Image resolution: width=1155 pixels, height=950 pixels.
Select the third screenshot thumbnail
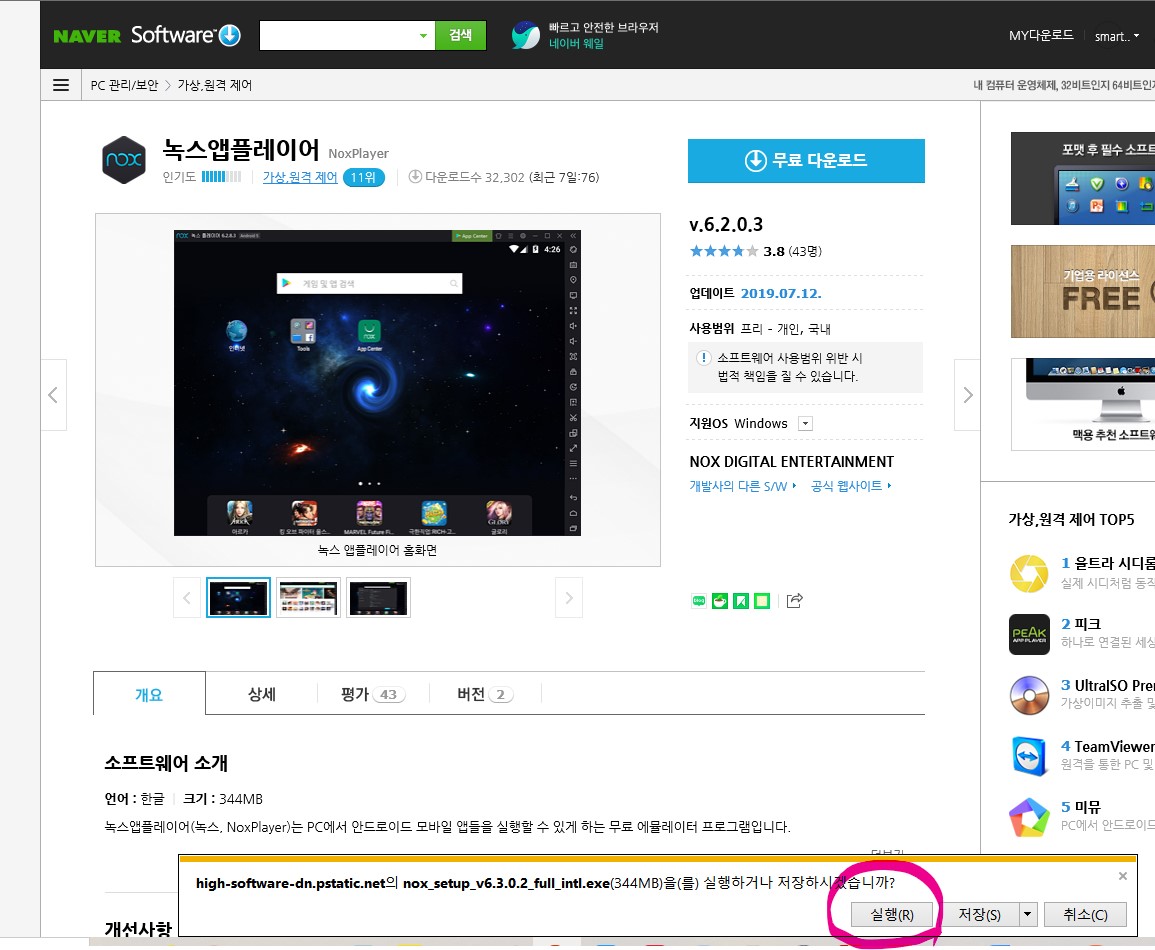click(x=378, y=597)
